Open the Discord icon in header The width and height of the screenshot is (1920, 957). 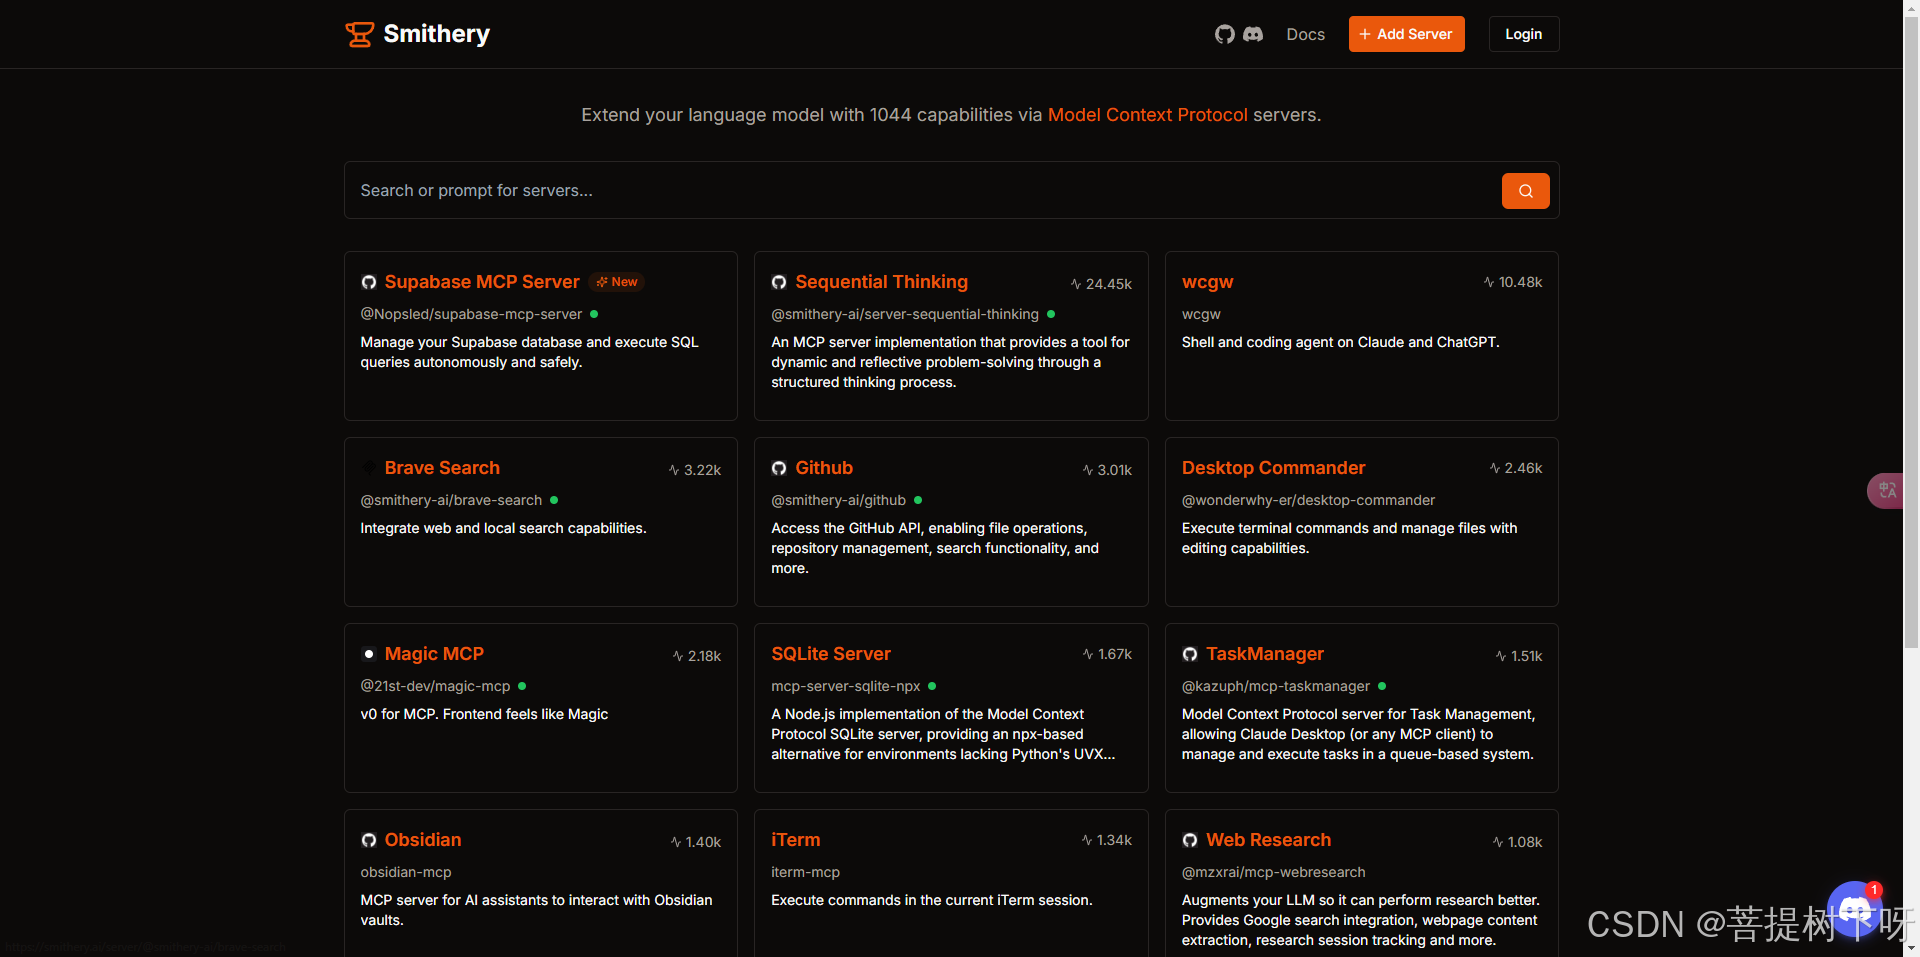(1253, 34)
